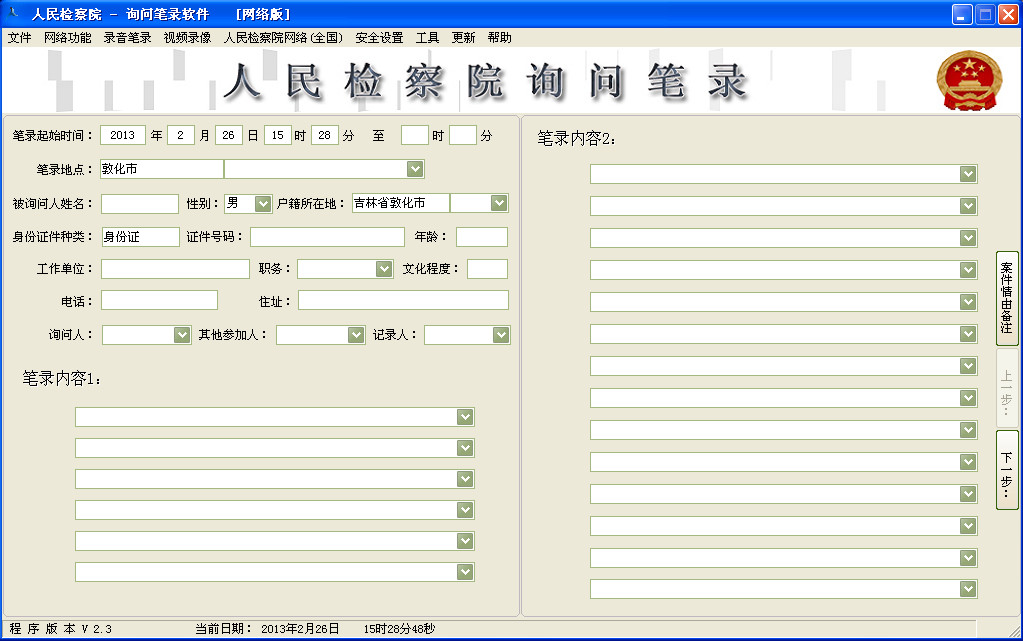Open the 文件 menu
This screenshot has height=641, width=1023.
(19, 36)
